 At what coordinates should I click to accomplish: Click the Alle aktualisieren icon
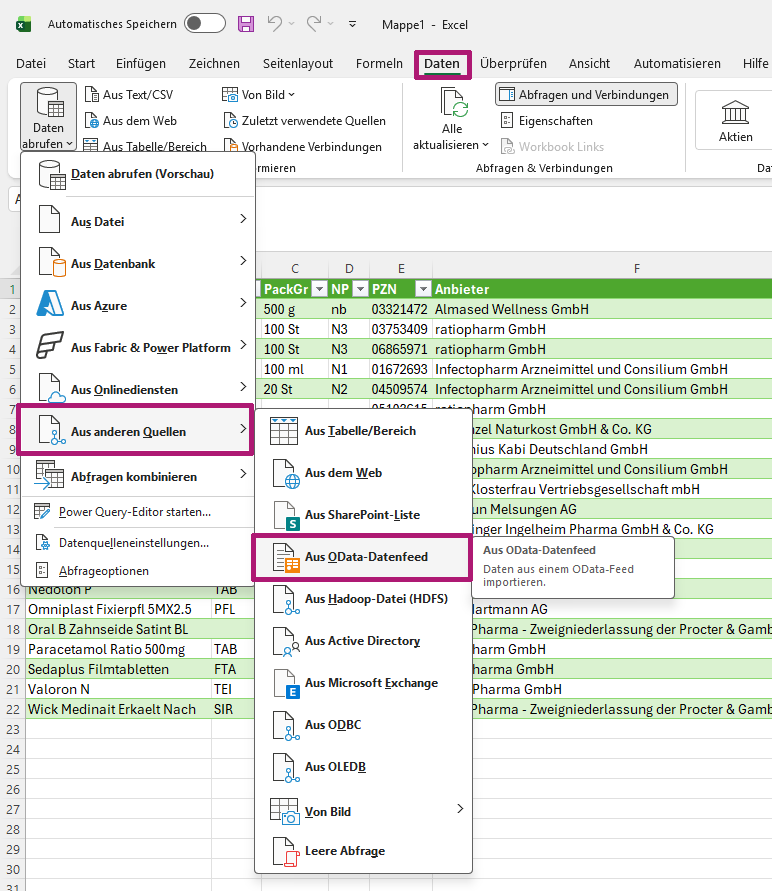click(x=452, y=104)
